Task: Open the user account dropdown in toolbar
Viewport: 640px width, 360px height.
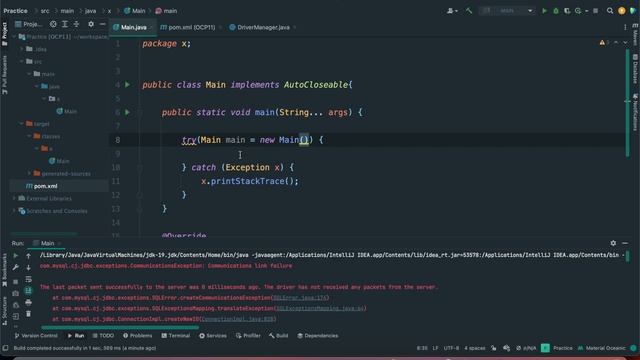Action: coord(452,11)
